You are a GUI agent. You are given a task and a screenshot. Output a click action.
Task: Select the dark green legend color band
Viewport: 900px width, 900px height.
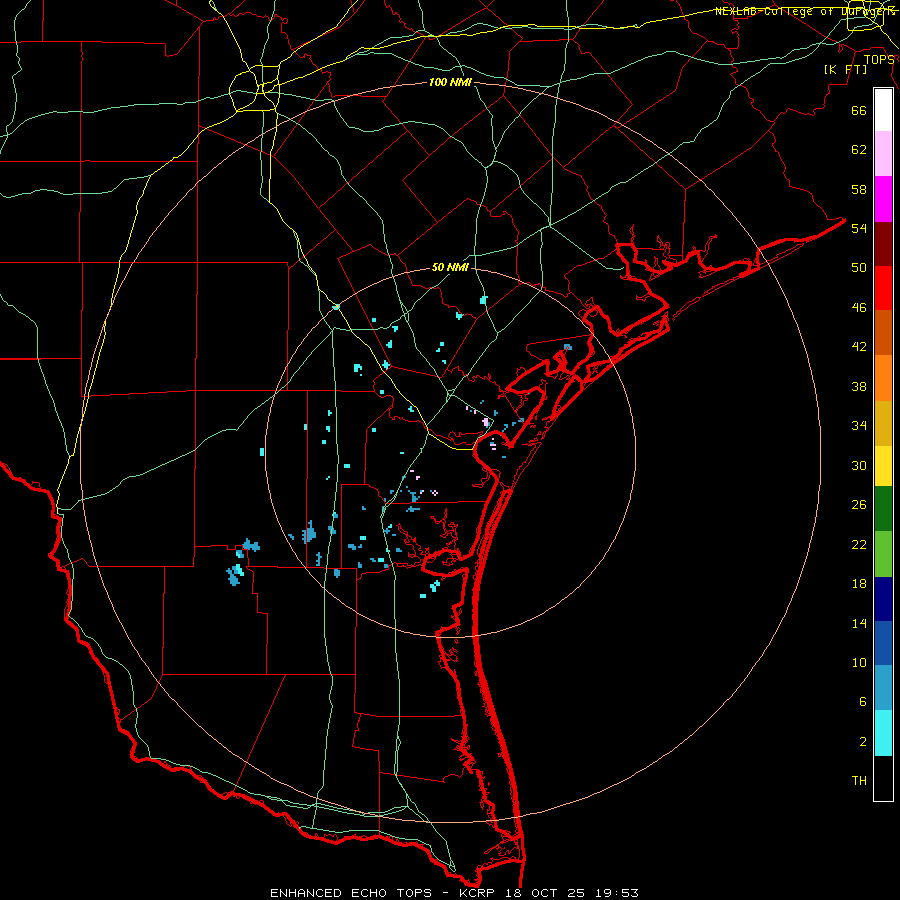pos(883,509)
